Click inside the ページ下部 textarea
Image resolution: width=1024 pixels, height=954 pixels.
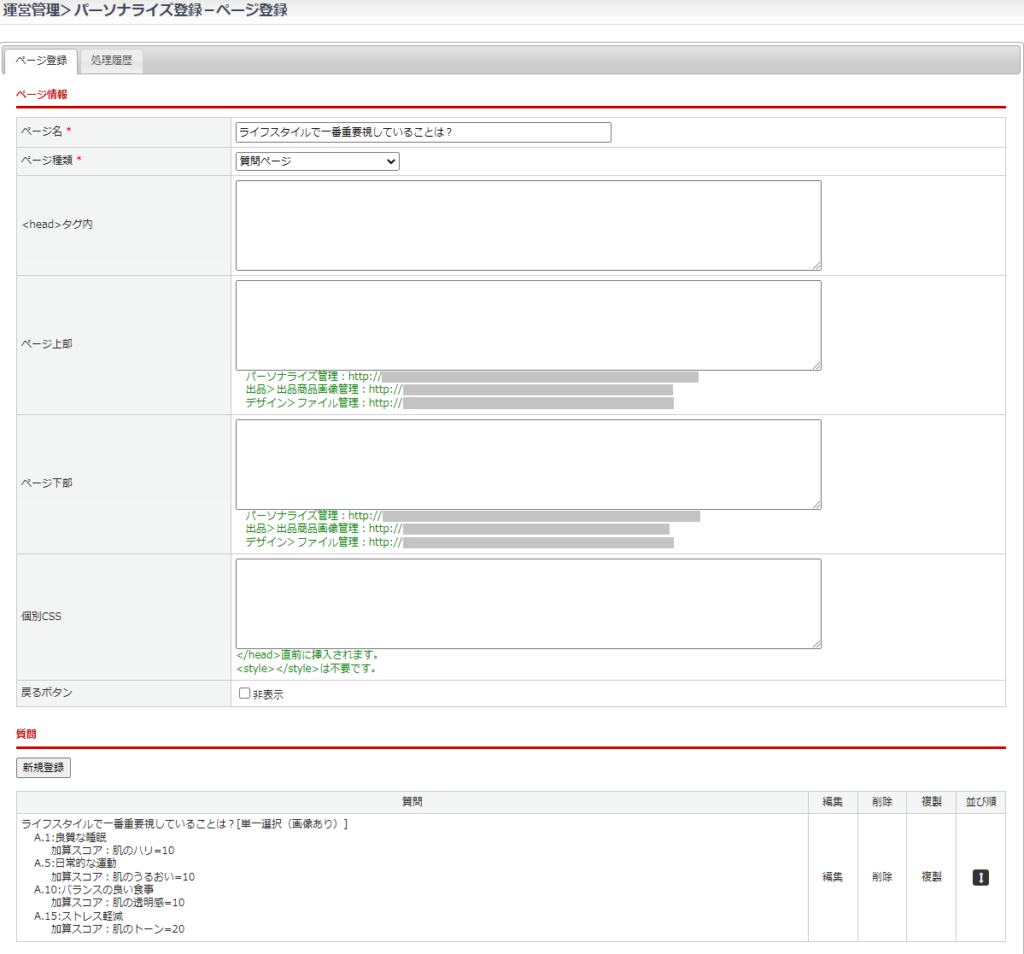(x=528, y=464)
